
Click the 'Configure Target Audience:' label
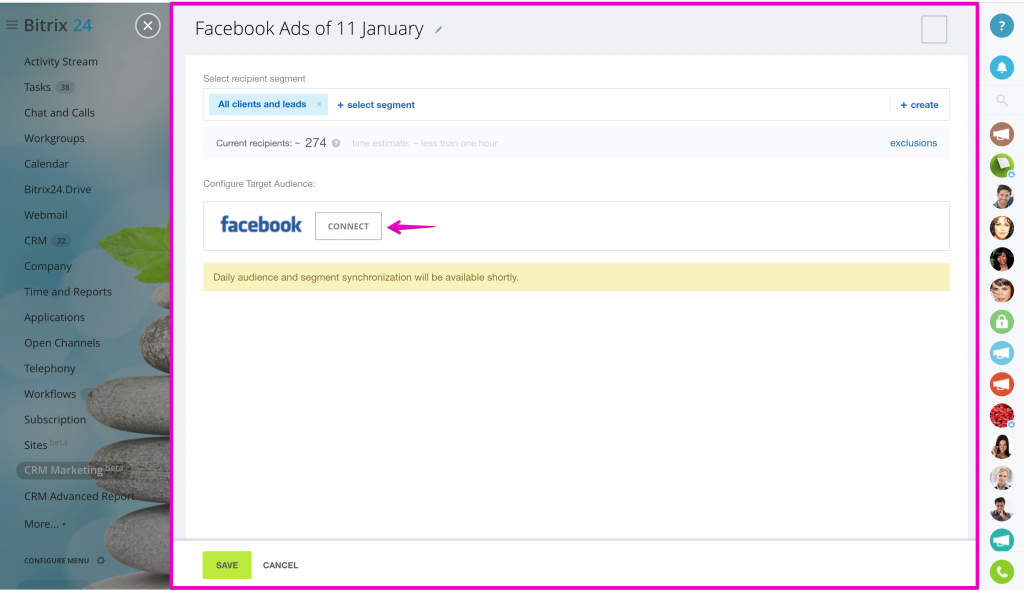point(259,184)
